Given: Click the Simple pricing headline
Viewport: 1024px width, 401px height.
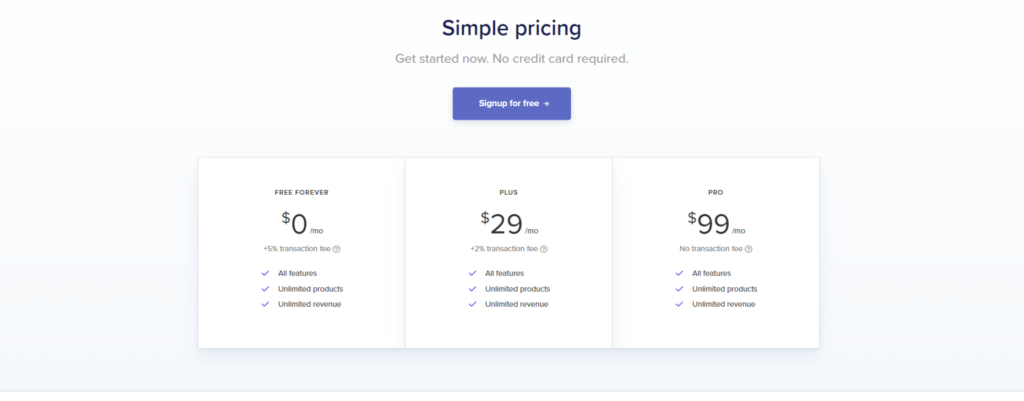Looking at the screenshot, I should point(511,28).
